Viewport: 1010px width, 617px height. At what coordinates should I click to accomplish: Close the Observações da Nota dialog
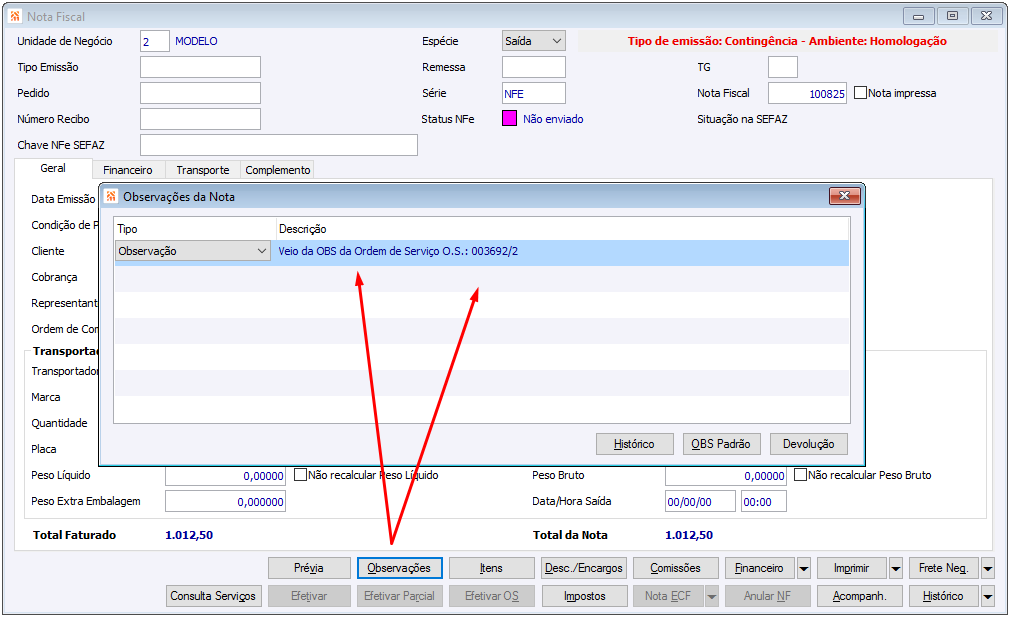[x=844, y=196]
